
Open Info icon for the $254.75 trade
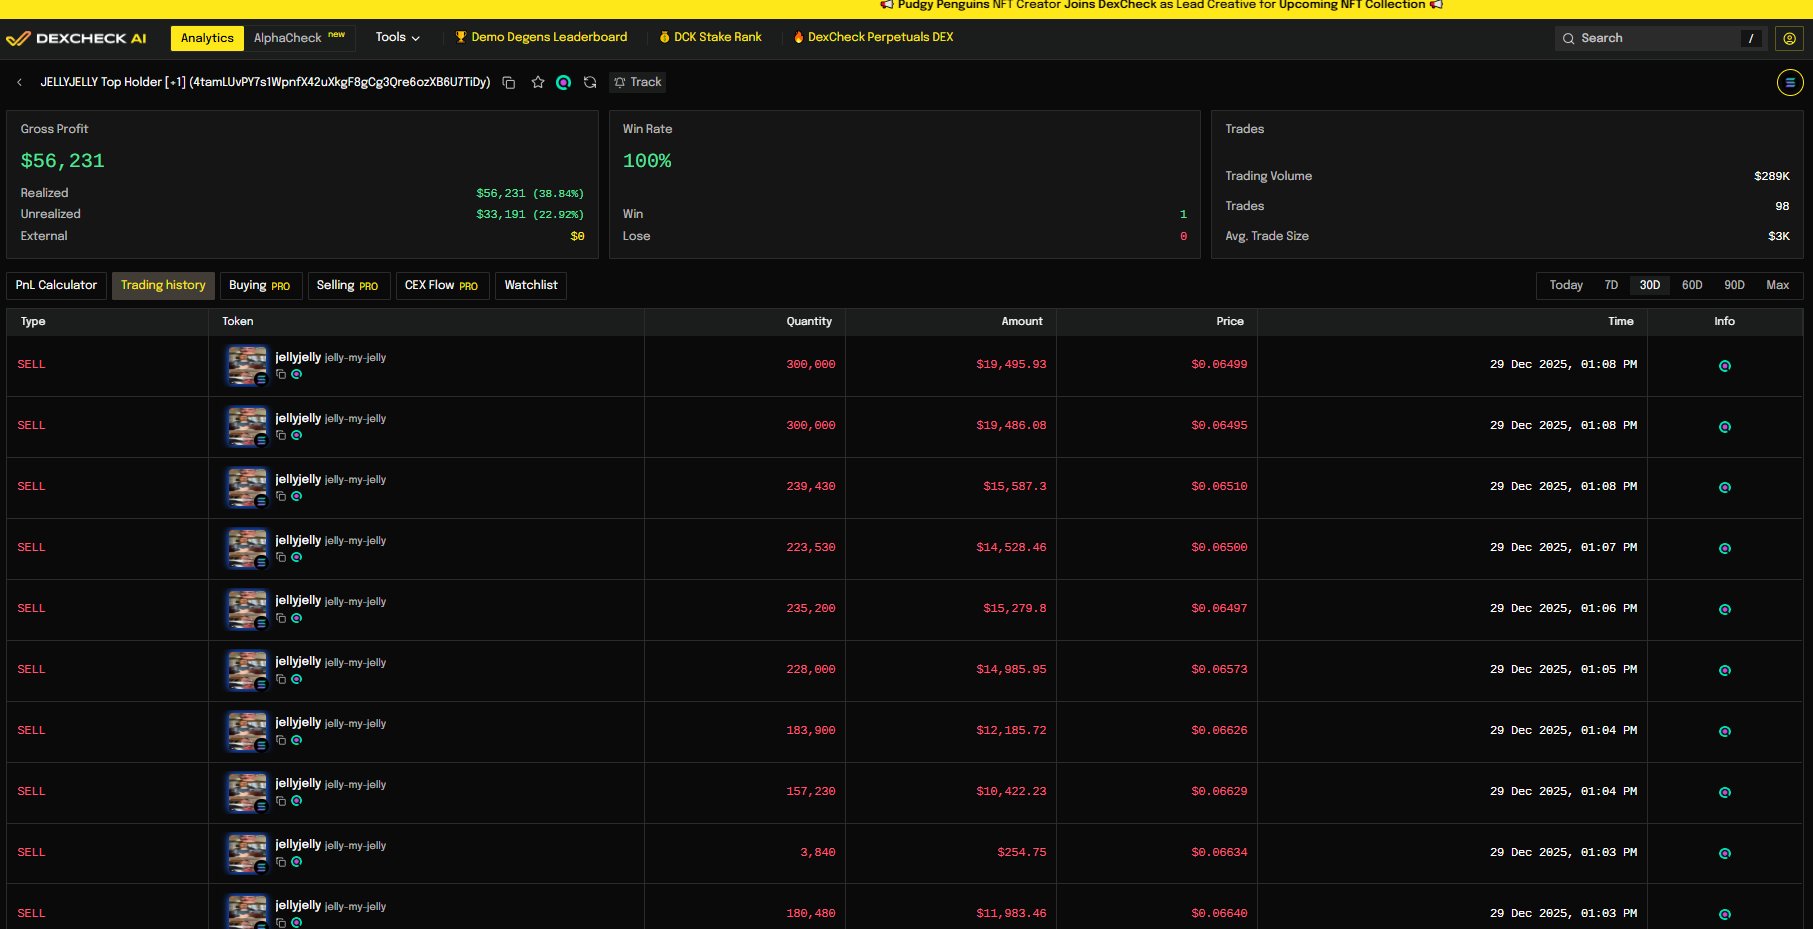[x=1724, y=854]
